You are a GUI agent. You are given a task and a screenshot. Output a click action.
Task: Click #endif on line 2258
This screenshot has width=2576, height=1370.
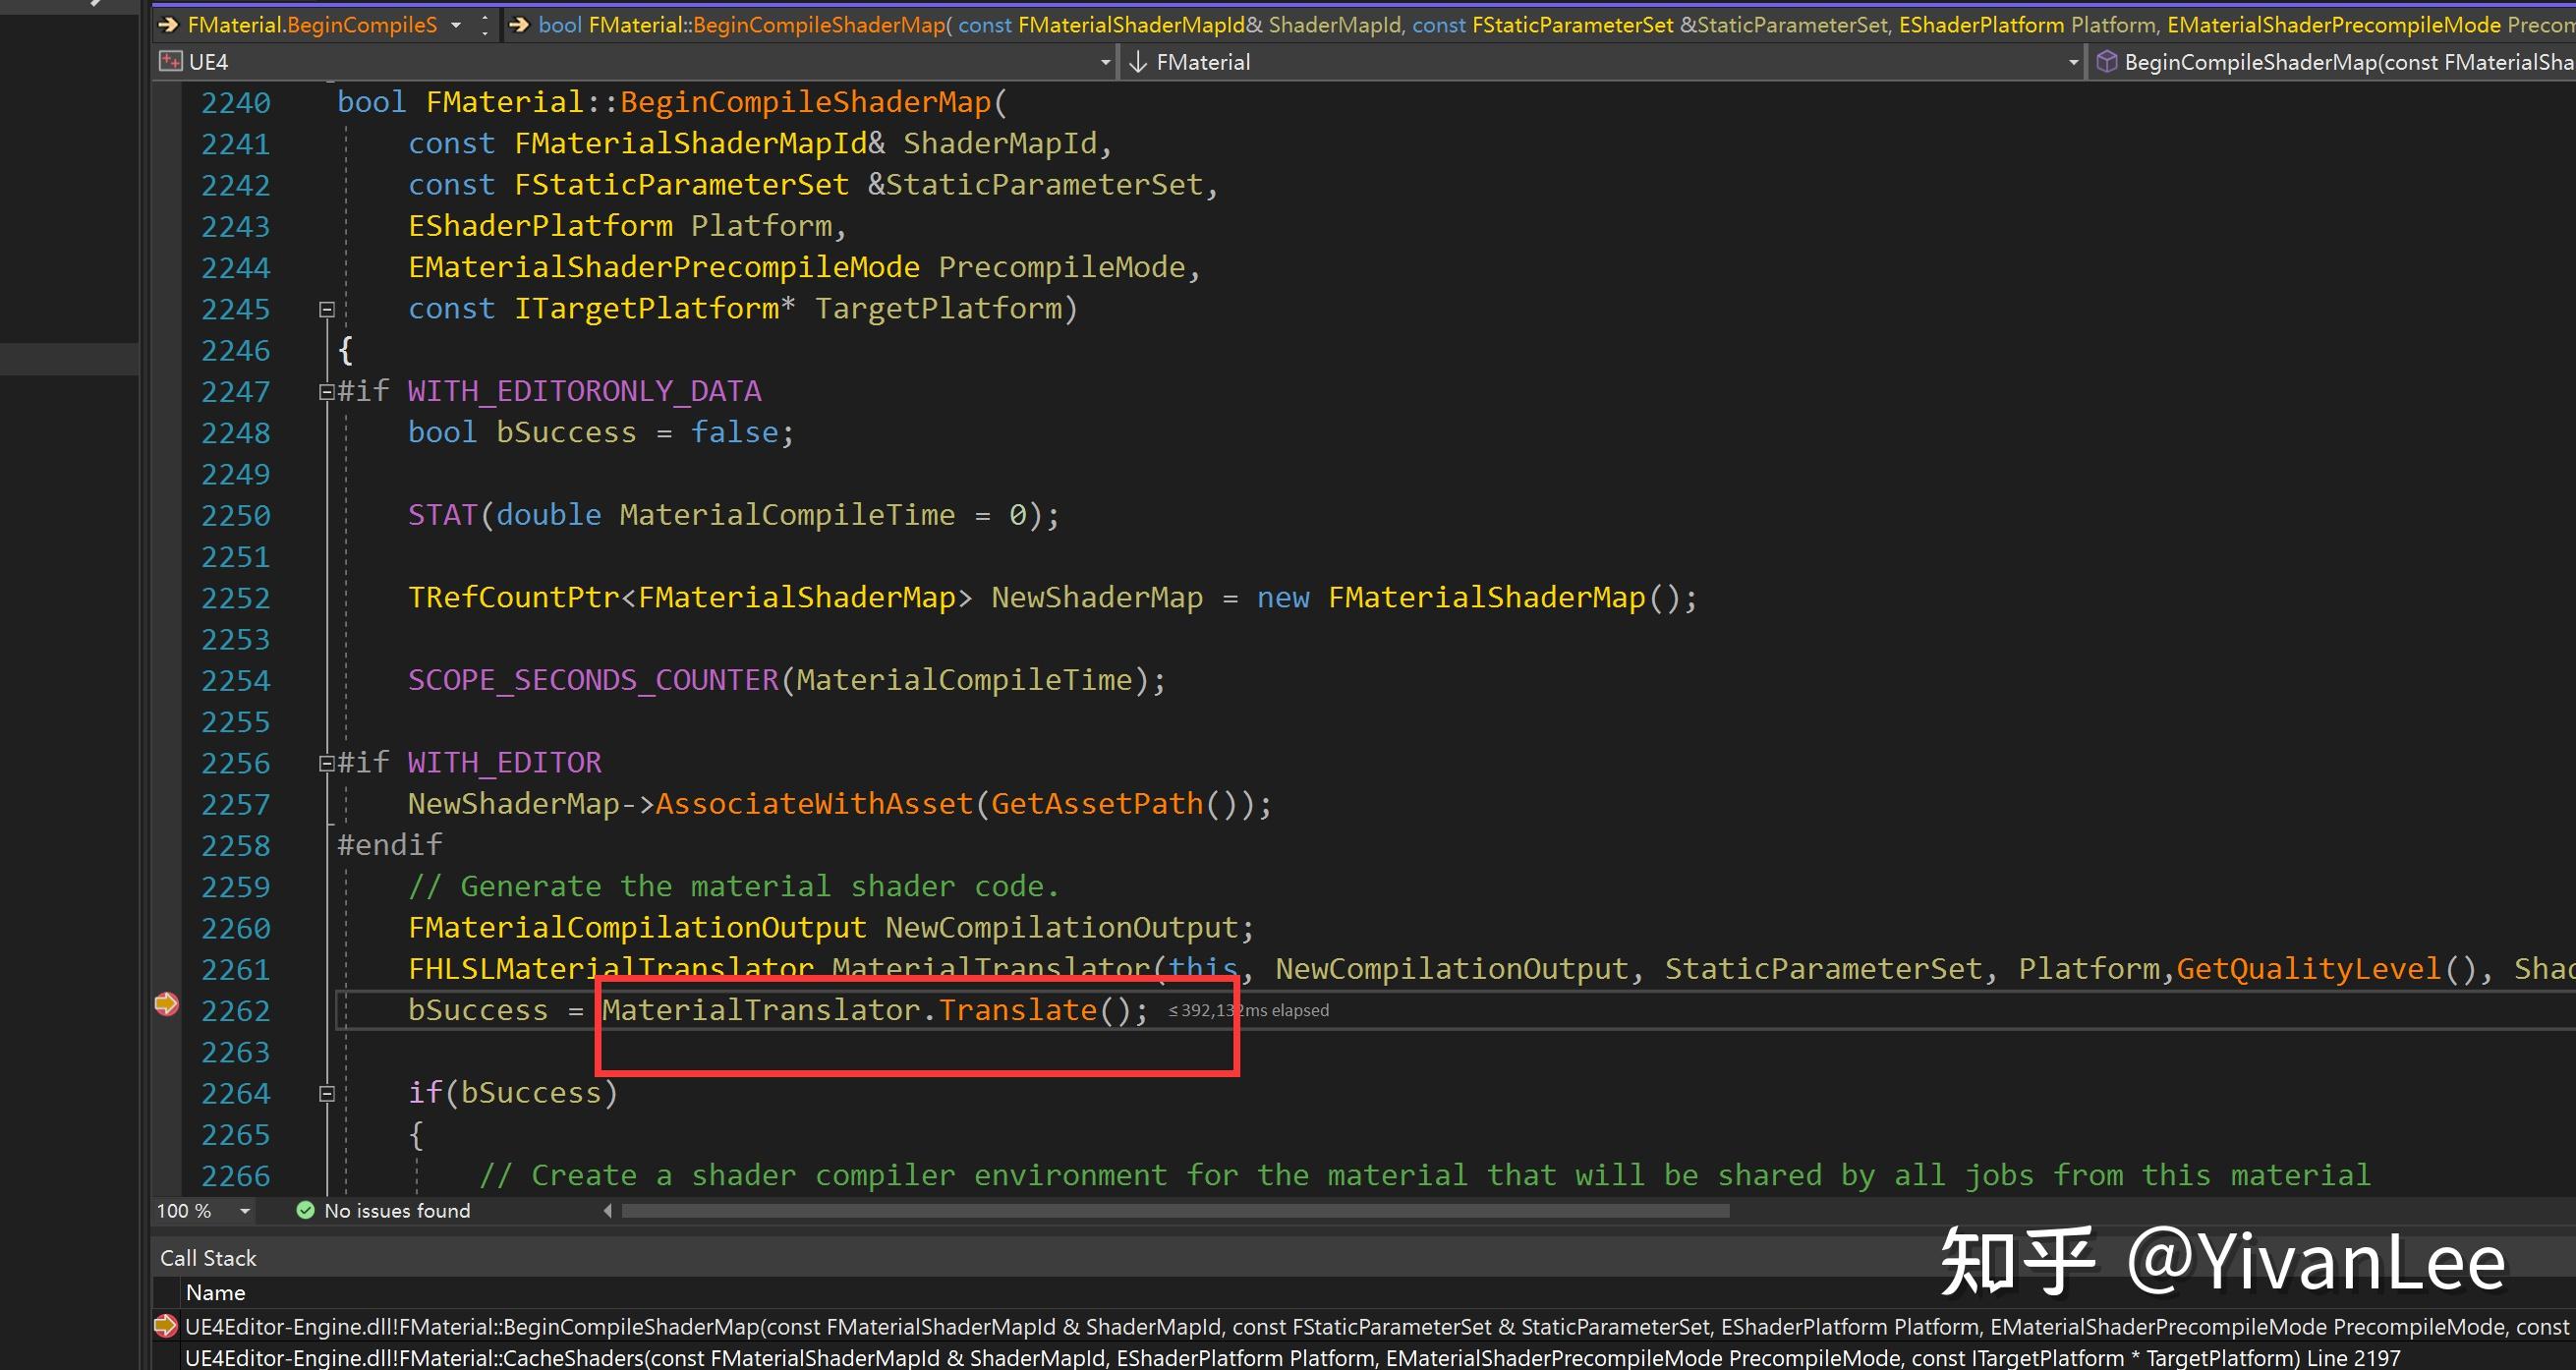coord(390,845)
